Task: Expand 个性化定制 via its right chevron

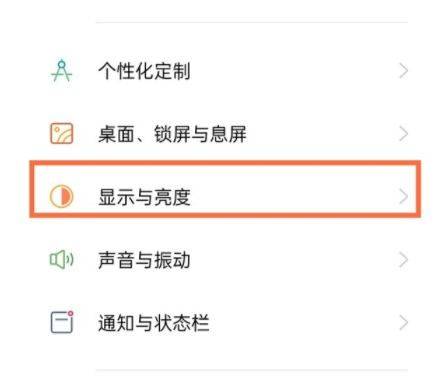Action: click(403, 71)
